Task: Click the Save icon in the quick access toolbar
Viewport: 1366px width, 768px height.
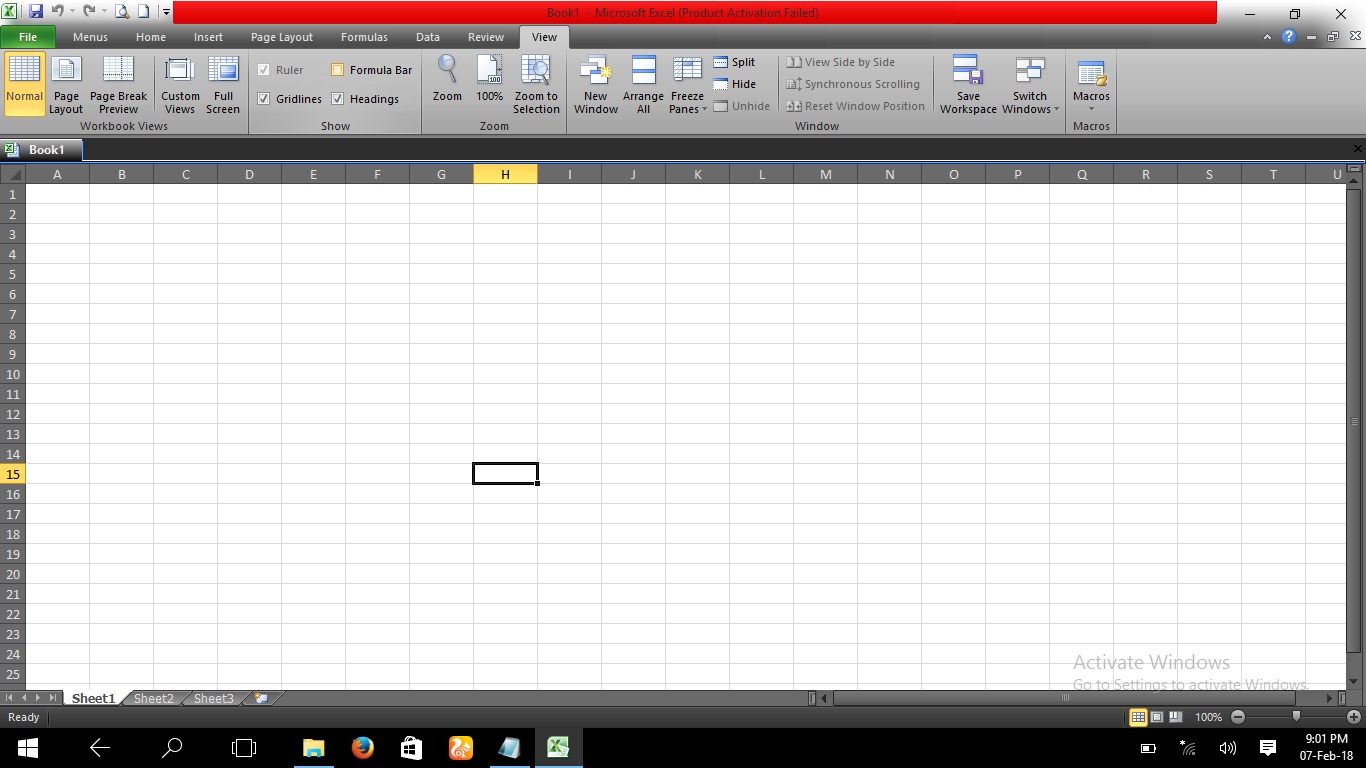Action: click(36, 12)
